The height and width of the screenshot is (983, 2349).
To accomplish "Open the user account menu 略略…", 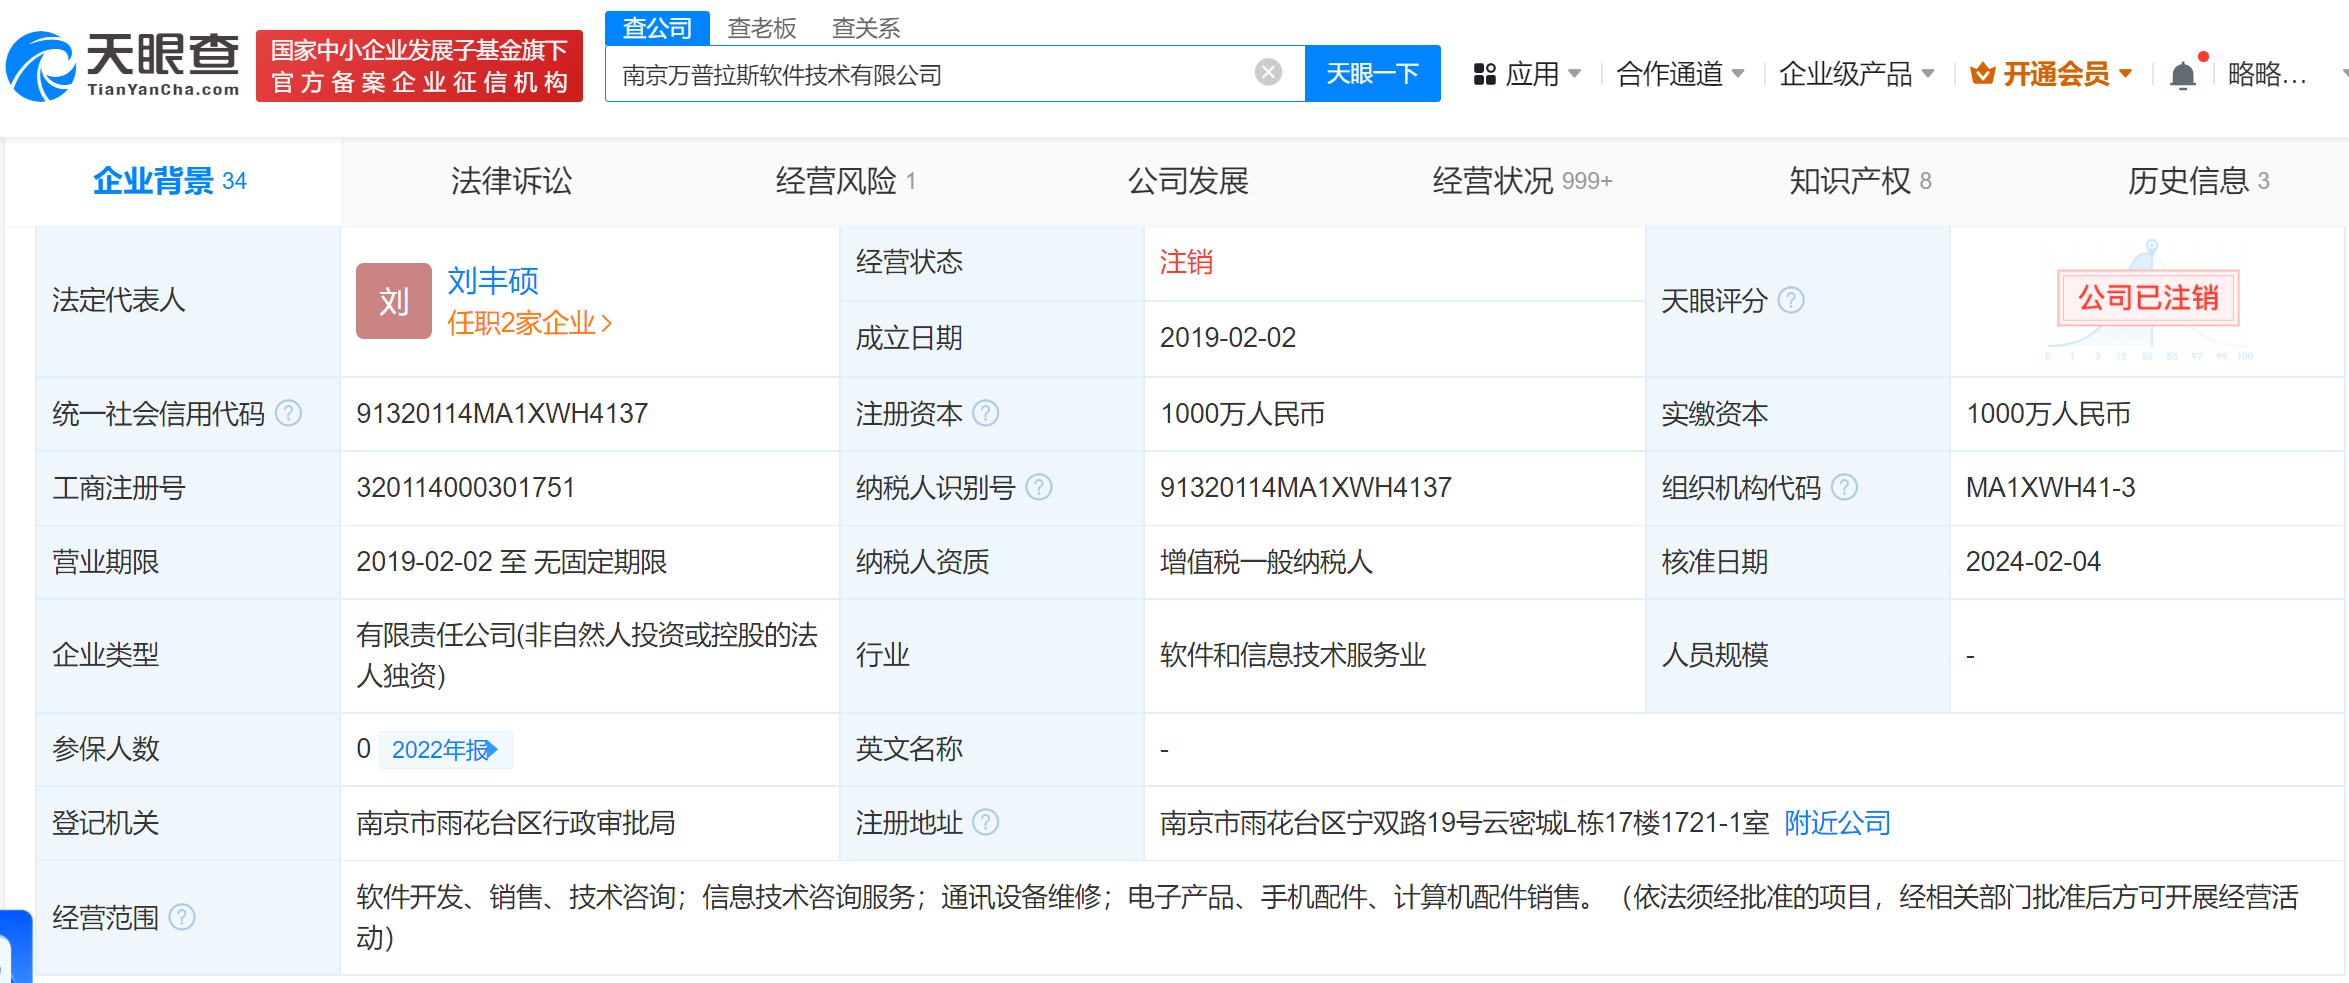I will click(x=2267, y=74).
